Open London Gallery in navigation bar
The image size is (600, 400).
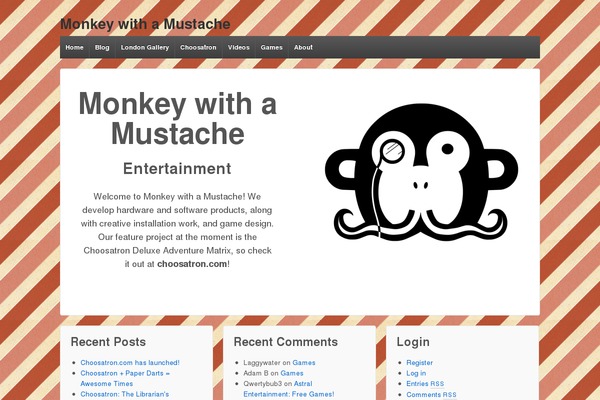coord(145,47)
